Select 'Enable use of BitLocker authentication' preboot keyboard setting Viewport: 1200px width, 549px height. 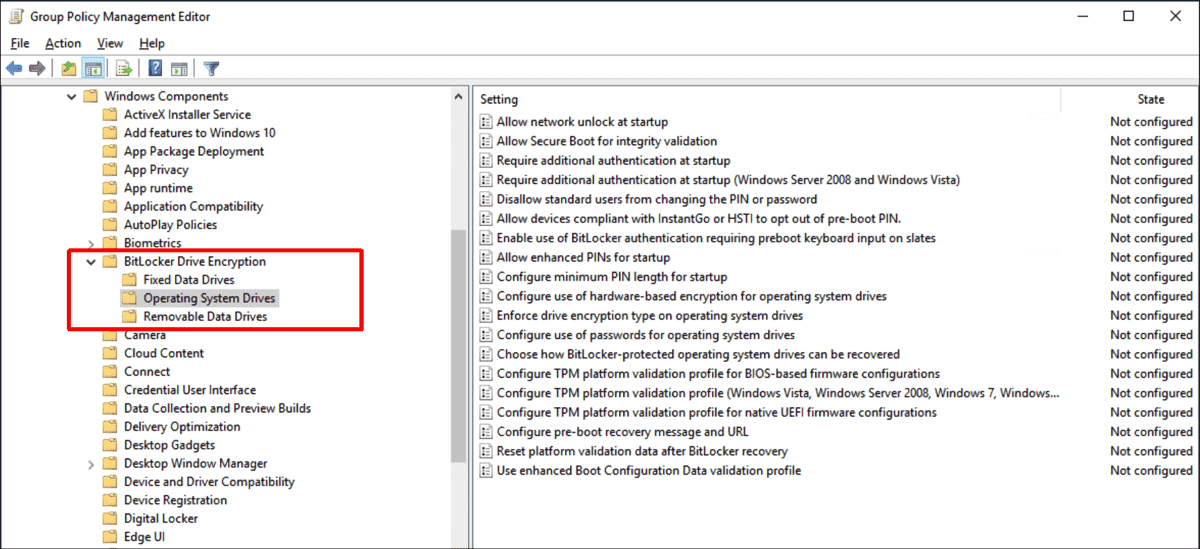pos(716,238)
